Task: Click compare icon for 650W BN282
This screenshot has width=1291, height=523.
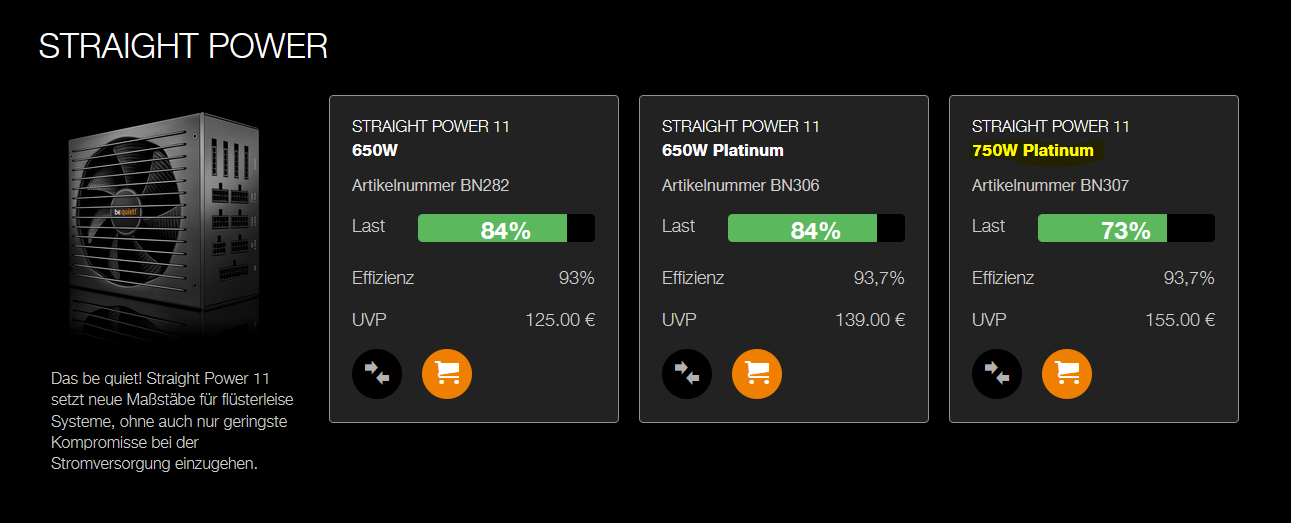Action: [377, 374]
